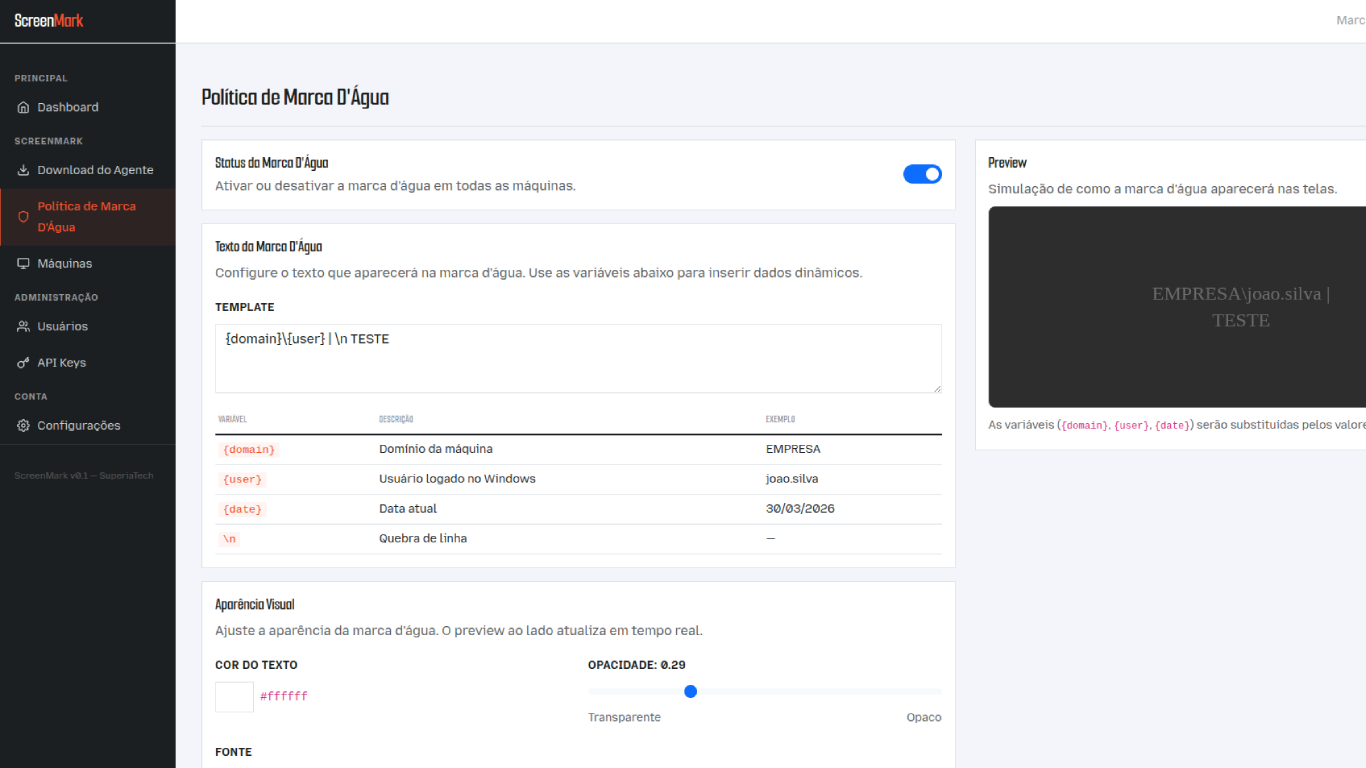Viewport: 1366px width, 768px height.
Task: Click the Preview card heading
Action: coord(1007,163)
